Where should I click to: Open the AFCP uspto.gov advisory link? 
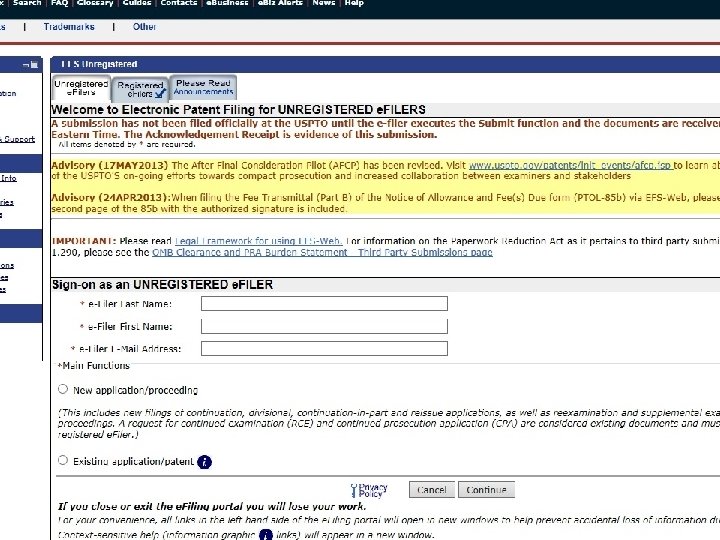point(571,165)
